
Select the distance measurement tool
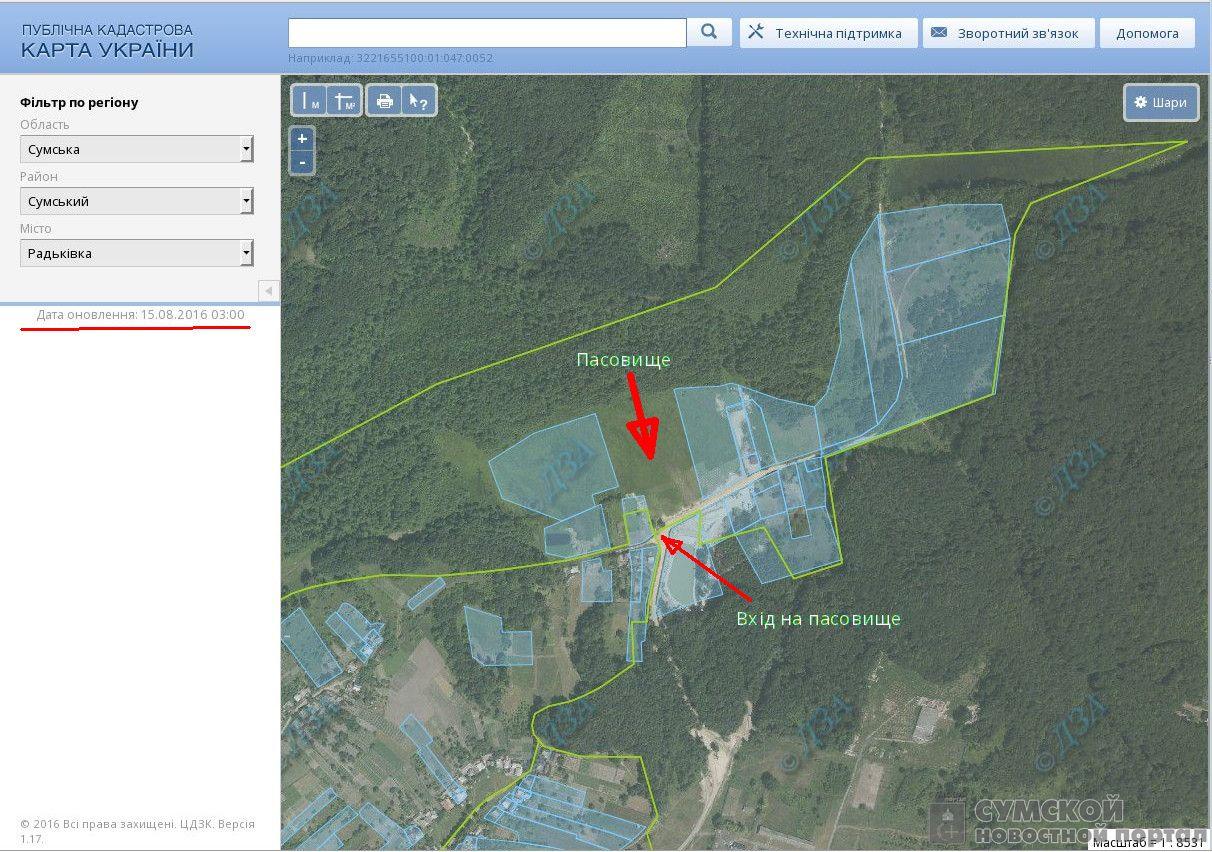(x=310, y=101)
